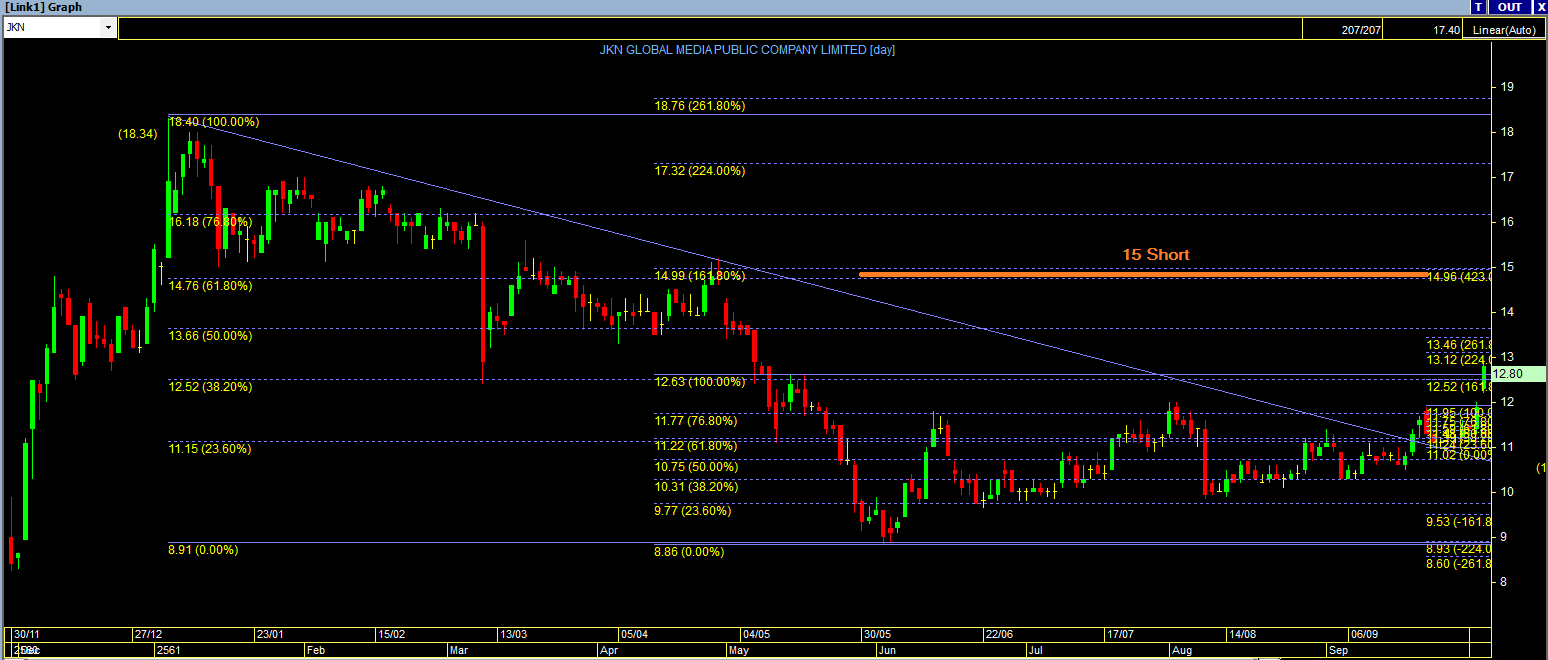Screen dimensions: 1548x660
Task: Click the 9.53 (-161.8 label at right
Action: click(x=1458, y=521)
